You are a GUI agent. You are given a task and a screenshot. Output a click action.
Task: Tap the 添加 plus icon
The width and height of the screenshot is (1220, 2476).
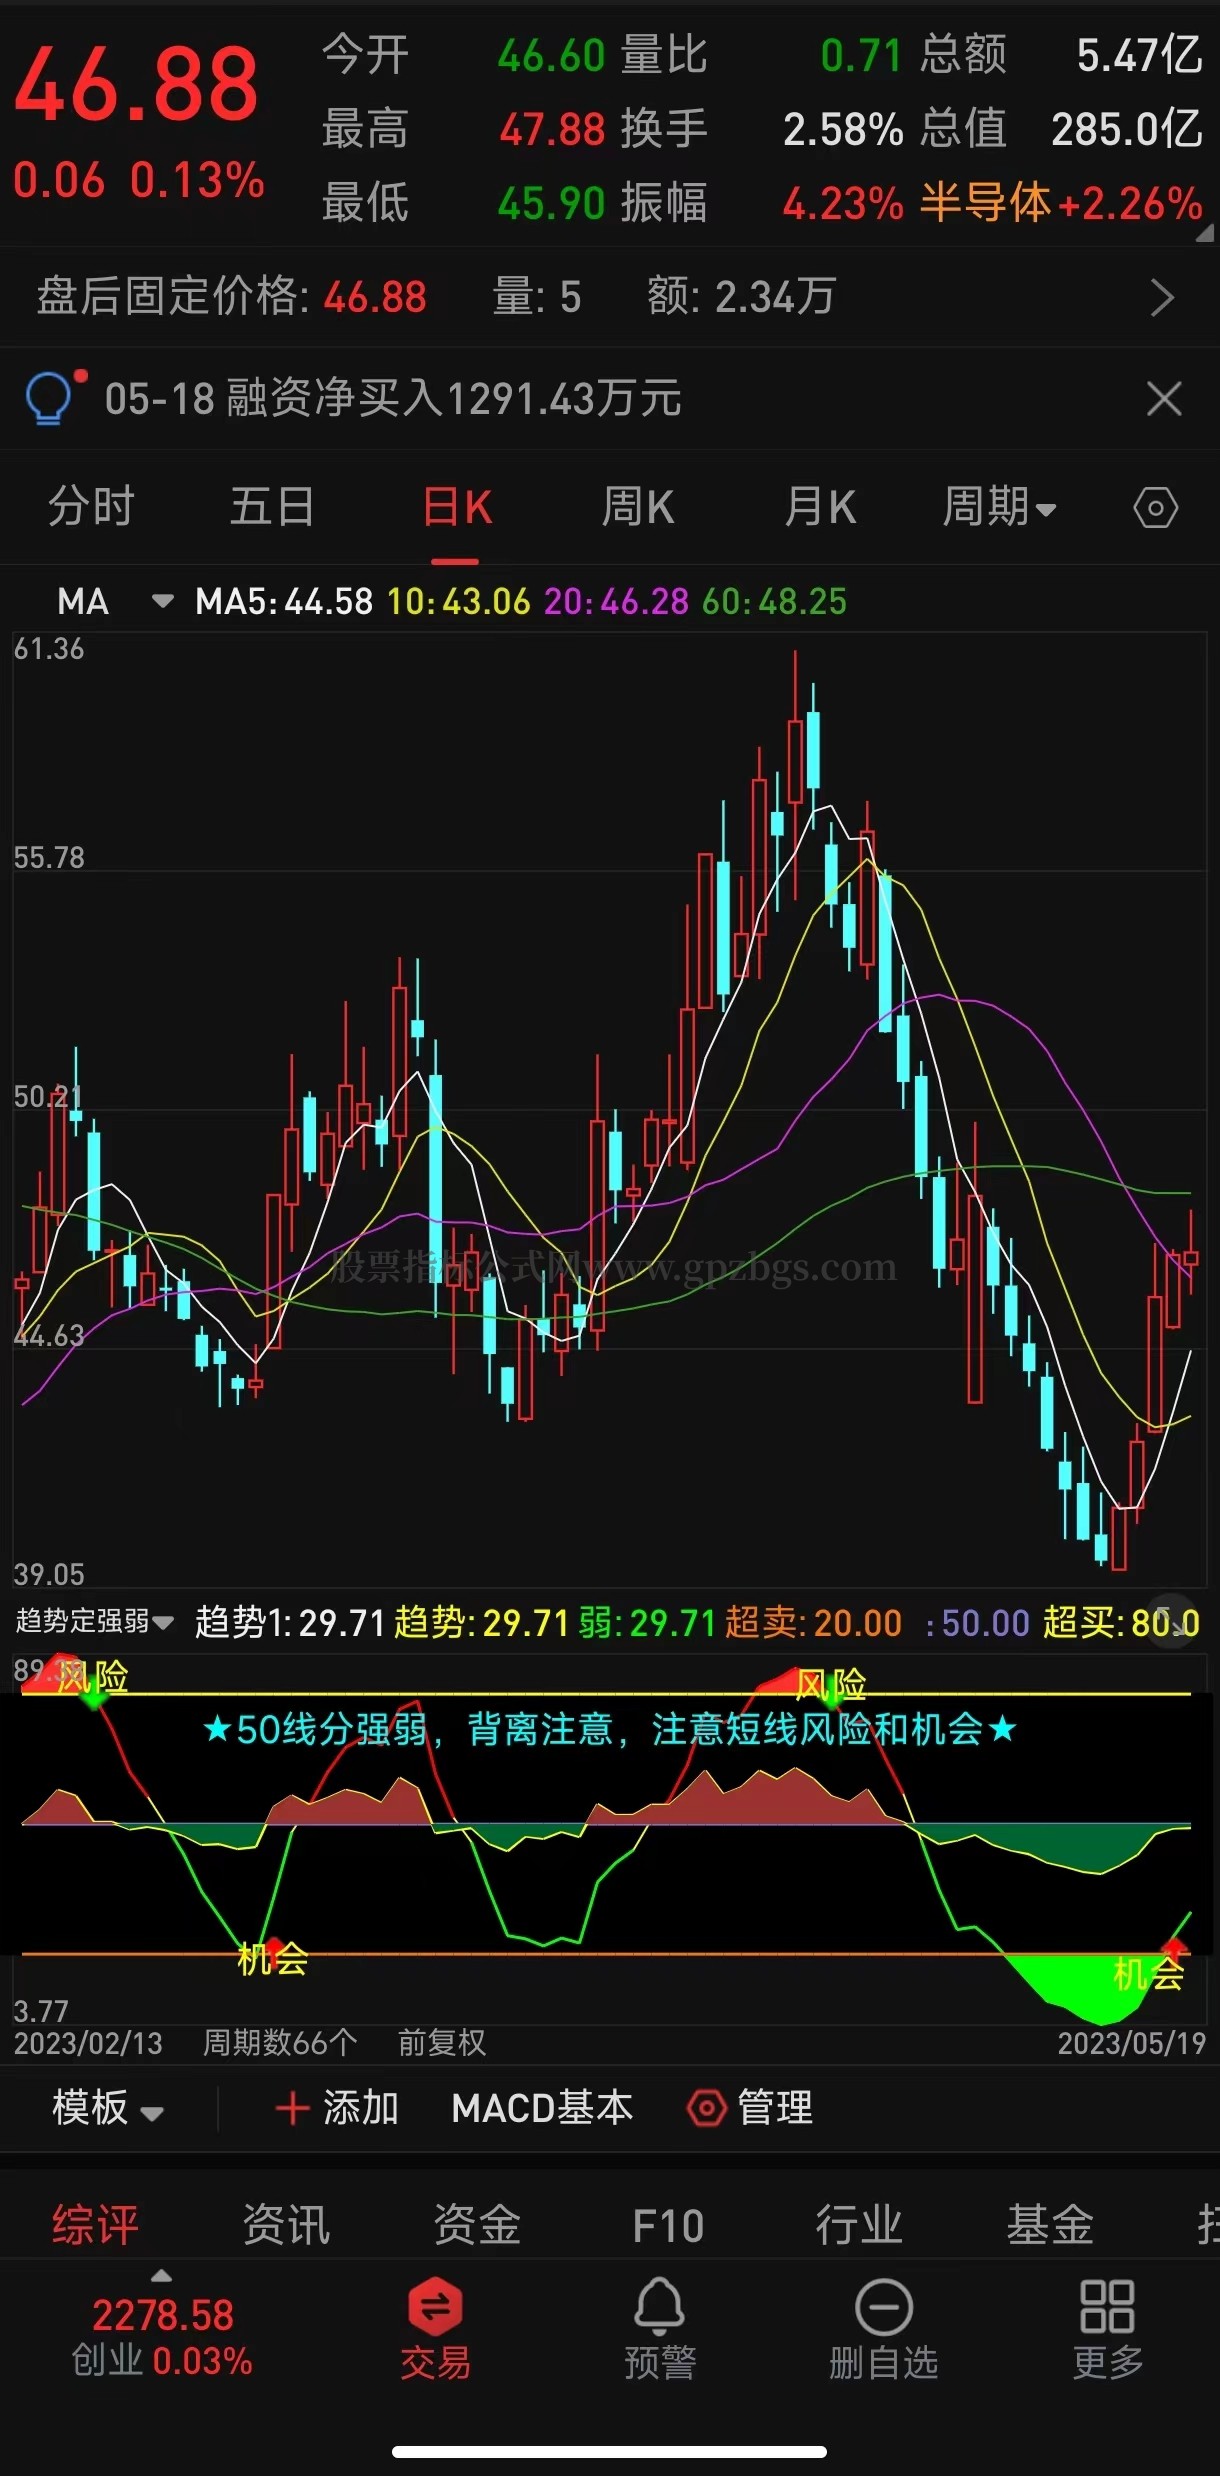[292, 2108]
